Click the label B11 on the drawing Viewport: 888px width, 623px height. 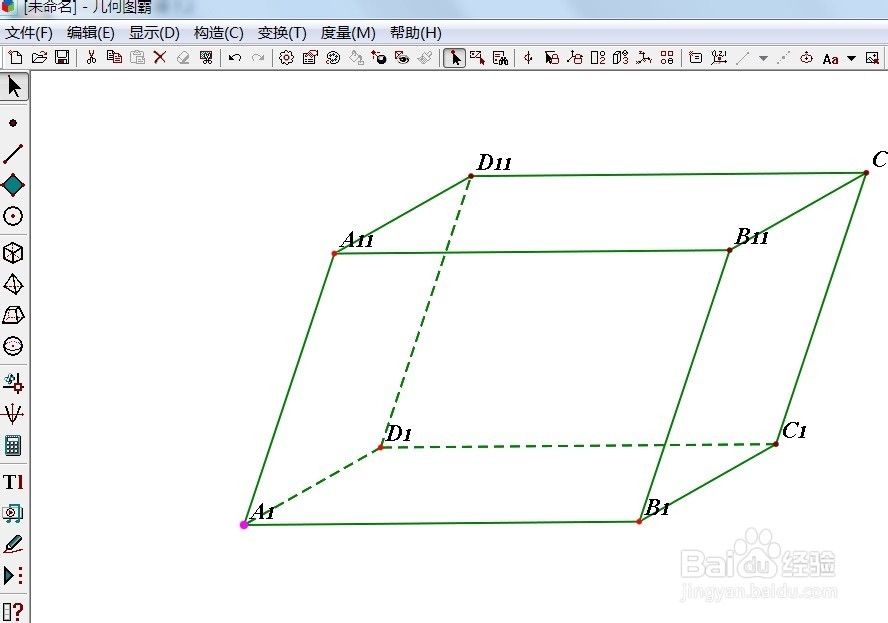point(752,236)
